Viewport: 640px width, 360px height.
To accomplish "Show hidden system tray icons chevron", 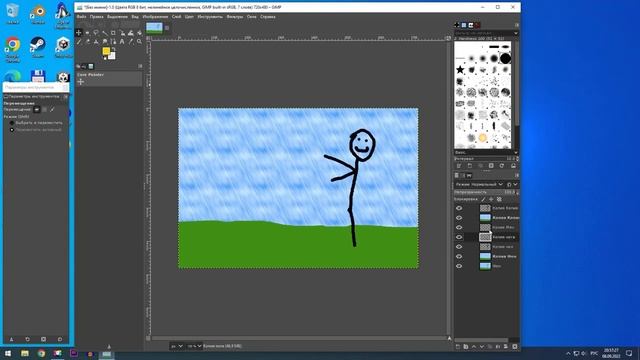I will click(x=568, y=353).
